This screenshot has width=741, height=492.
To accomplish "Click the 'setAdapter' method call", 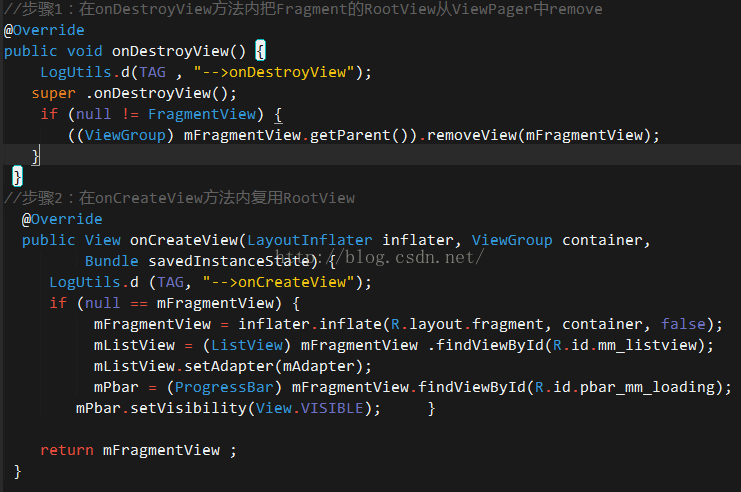I will (229, 366).
